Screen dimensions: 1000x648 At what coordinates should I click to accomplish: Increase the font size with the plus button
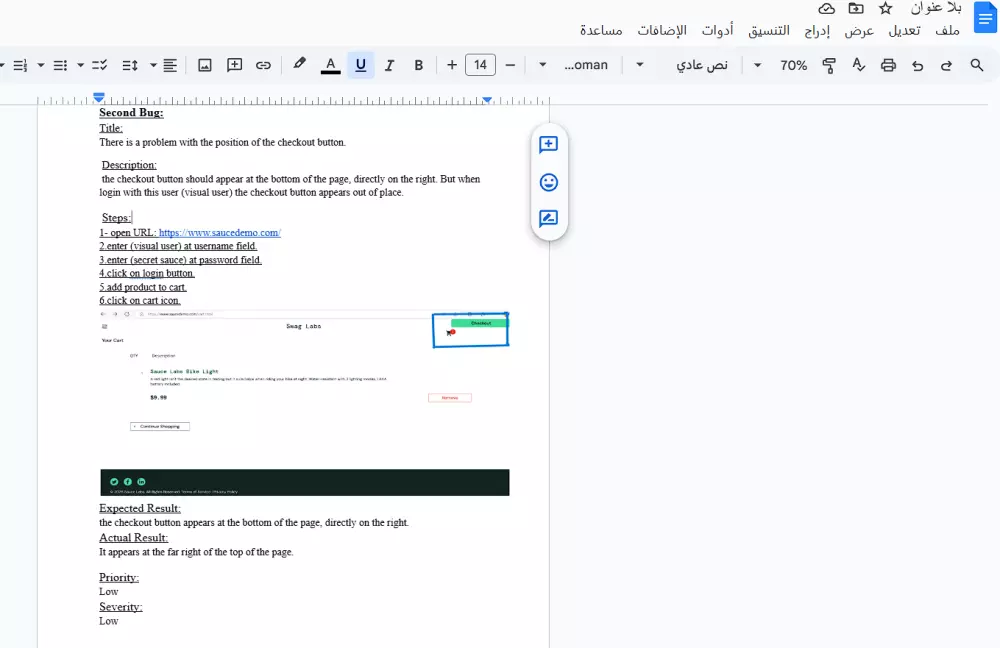coord(451,64)
